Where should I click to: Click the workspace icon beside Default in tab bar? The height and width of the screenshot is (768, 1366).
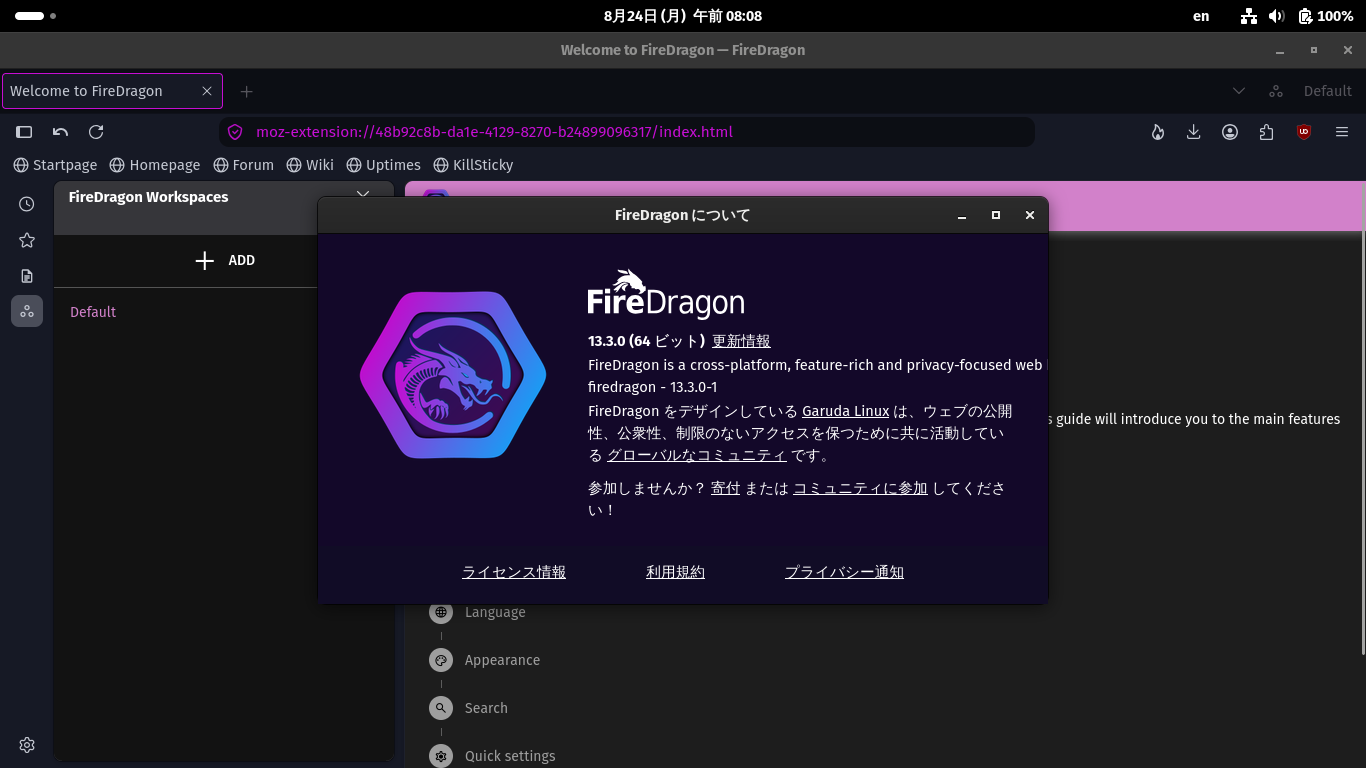coord(1276,91)
